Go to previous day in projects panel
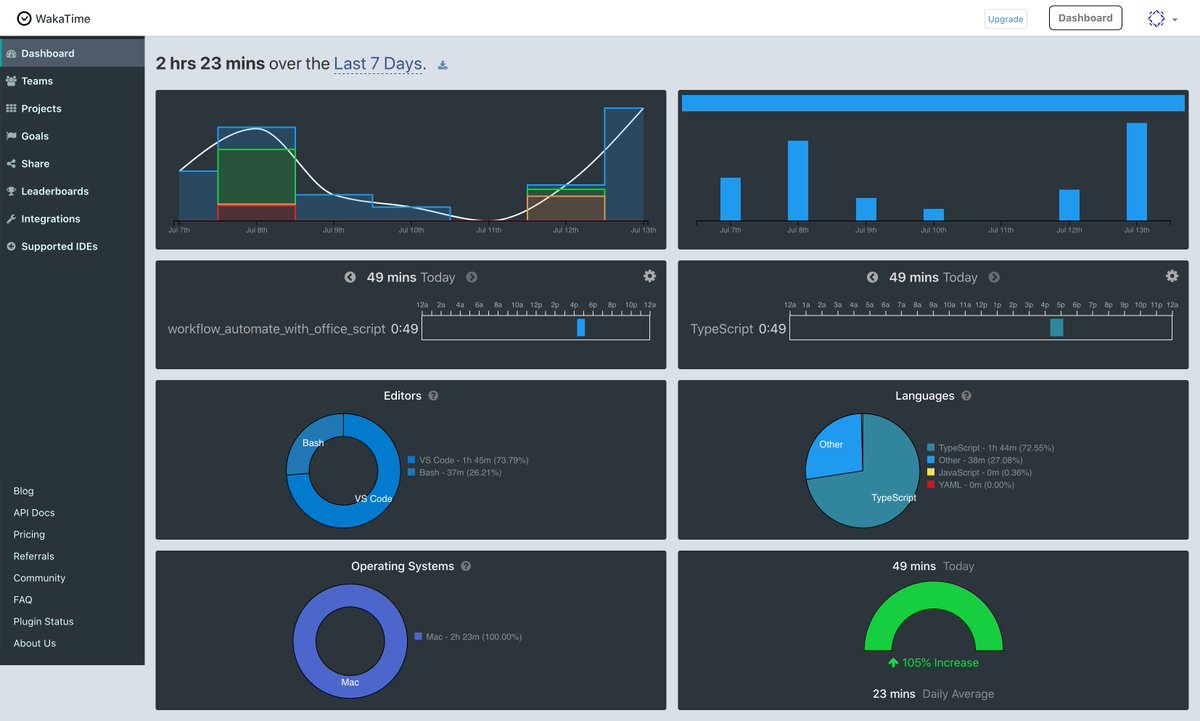This screenshot has height=721, width=1200. [350, 277]
